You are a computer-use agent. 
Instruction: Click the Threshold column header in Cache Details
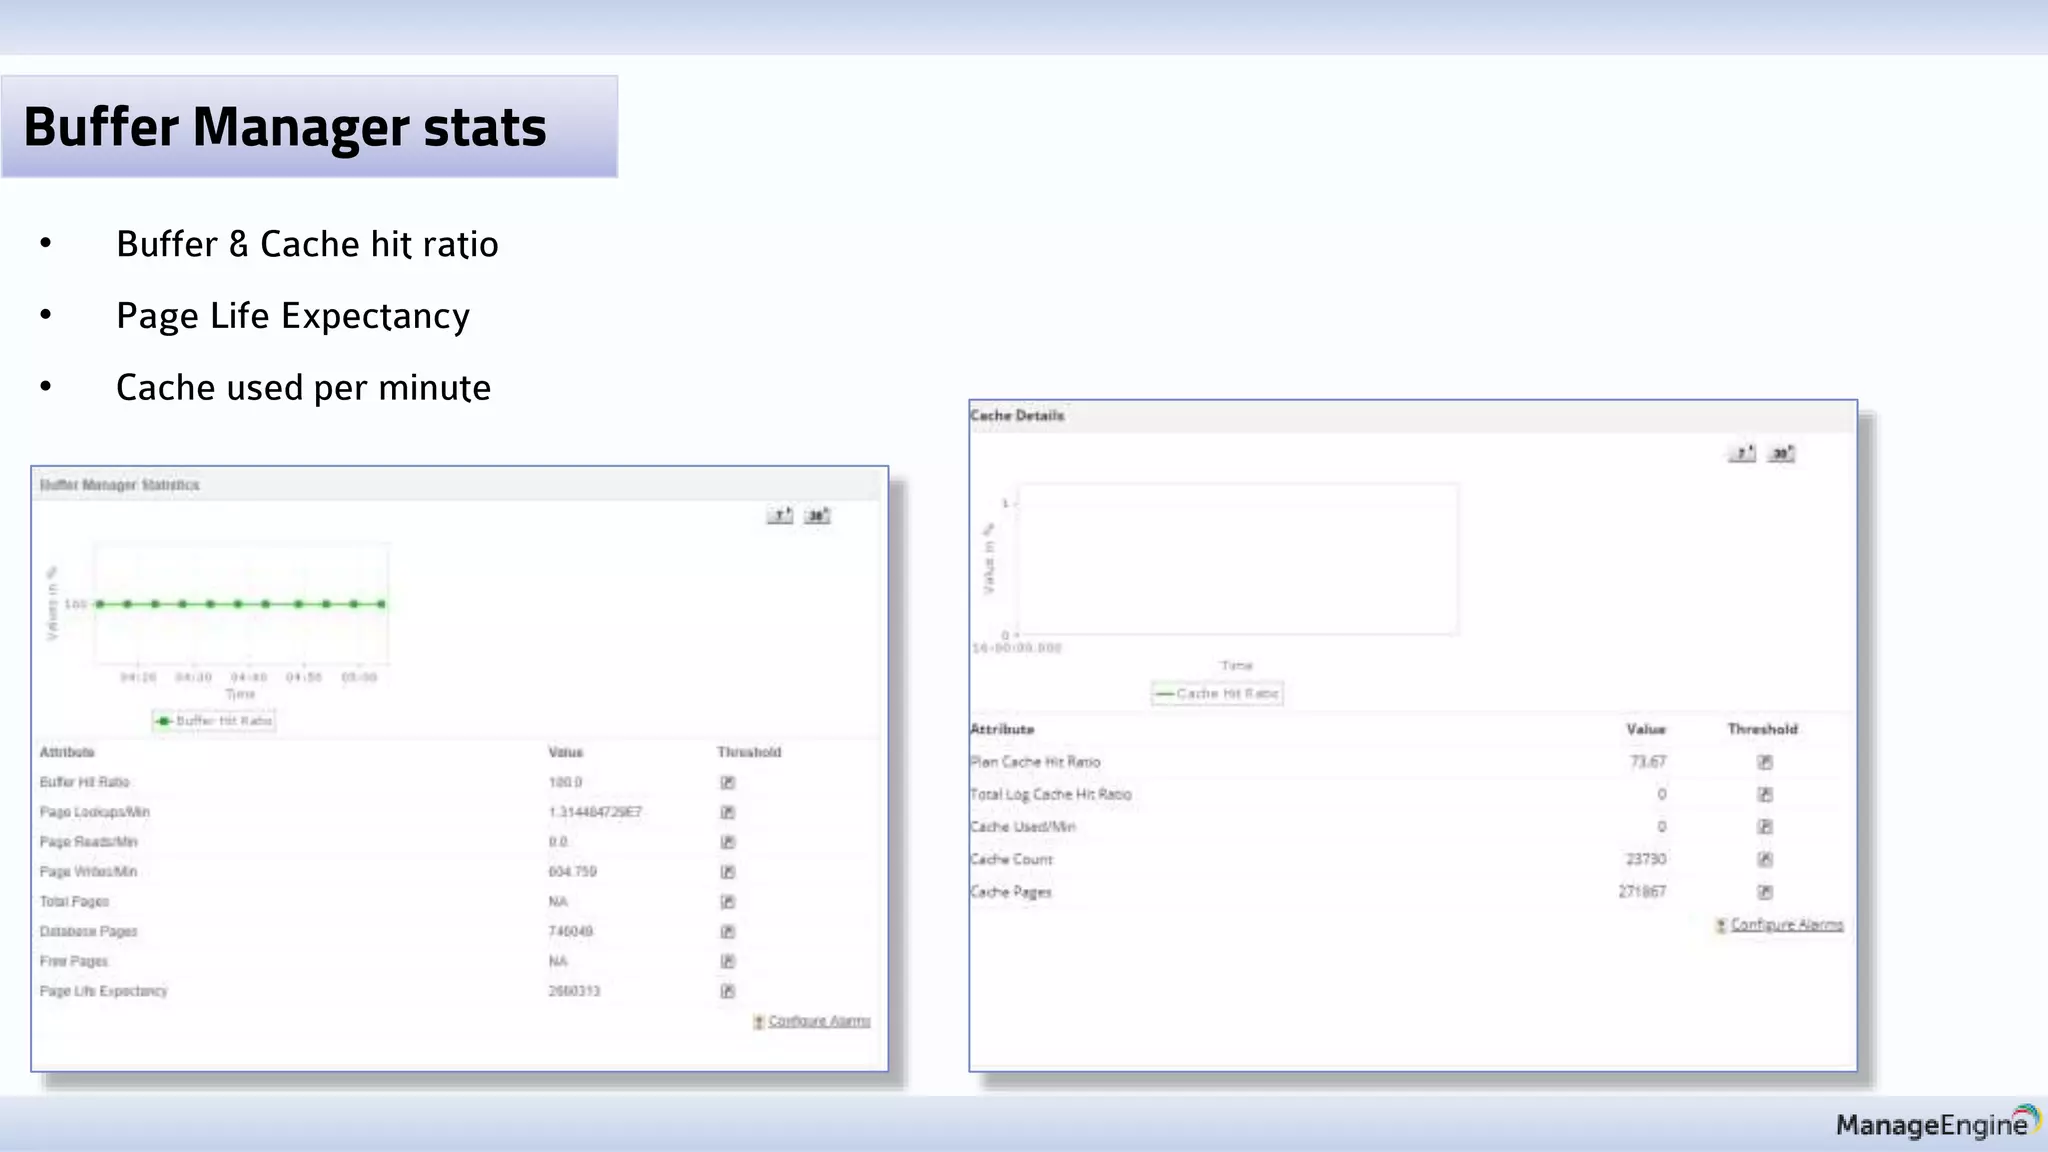1763,729
